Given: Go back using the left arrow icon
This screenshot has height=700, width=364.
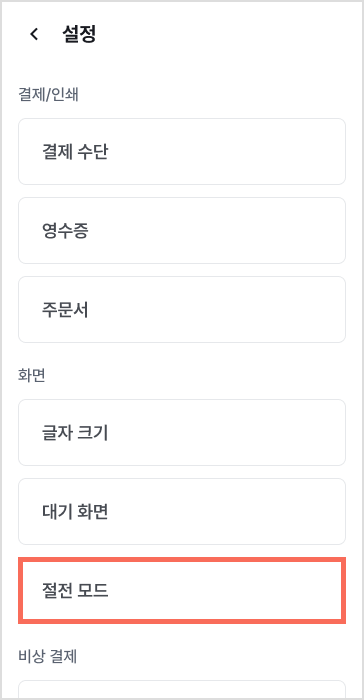Looking at the screenshot, I should [x=34, y=34].
